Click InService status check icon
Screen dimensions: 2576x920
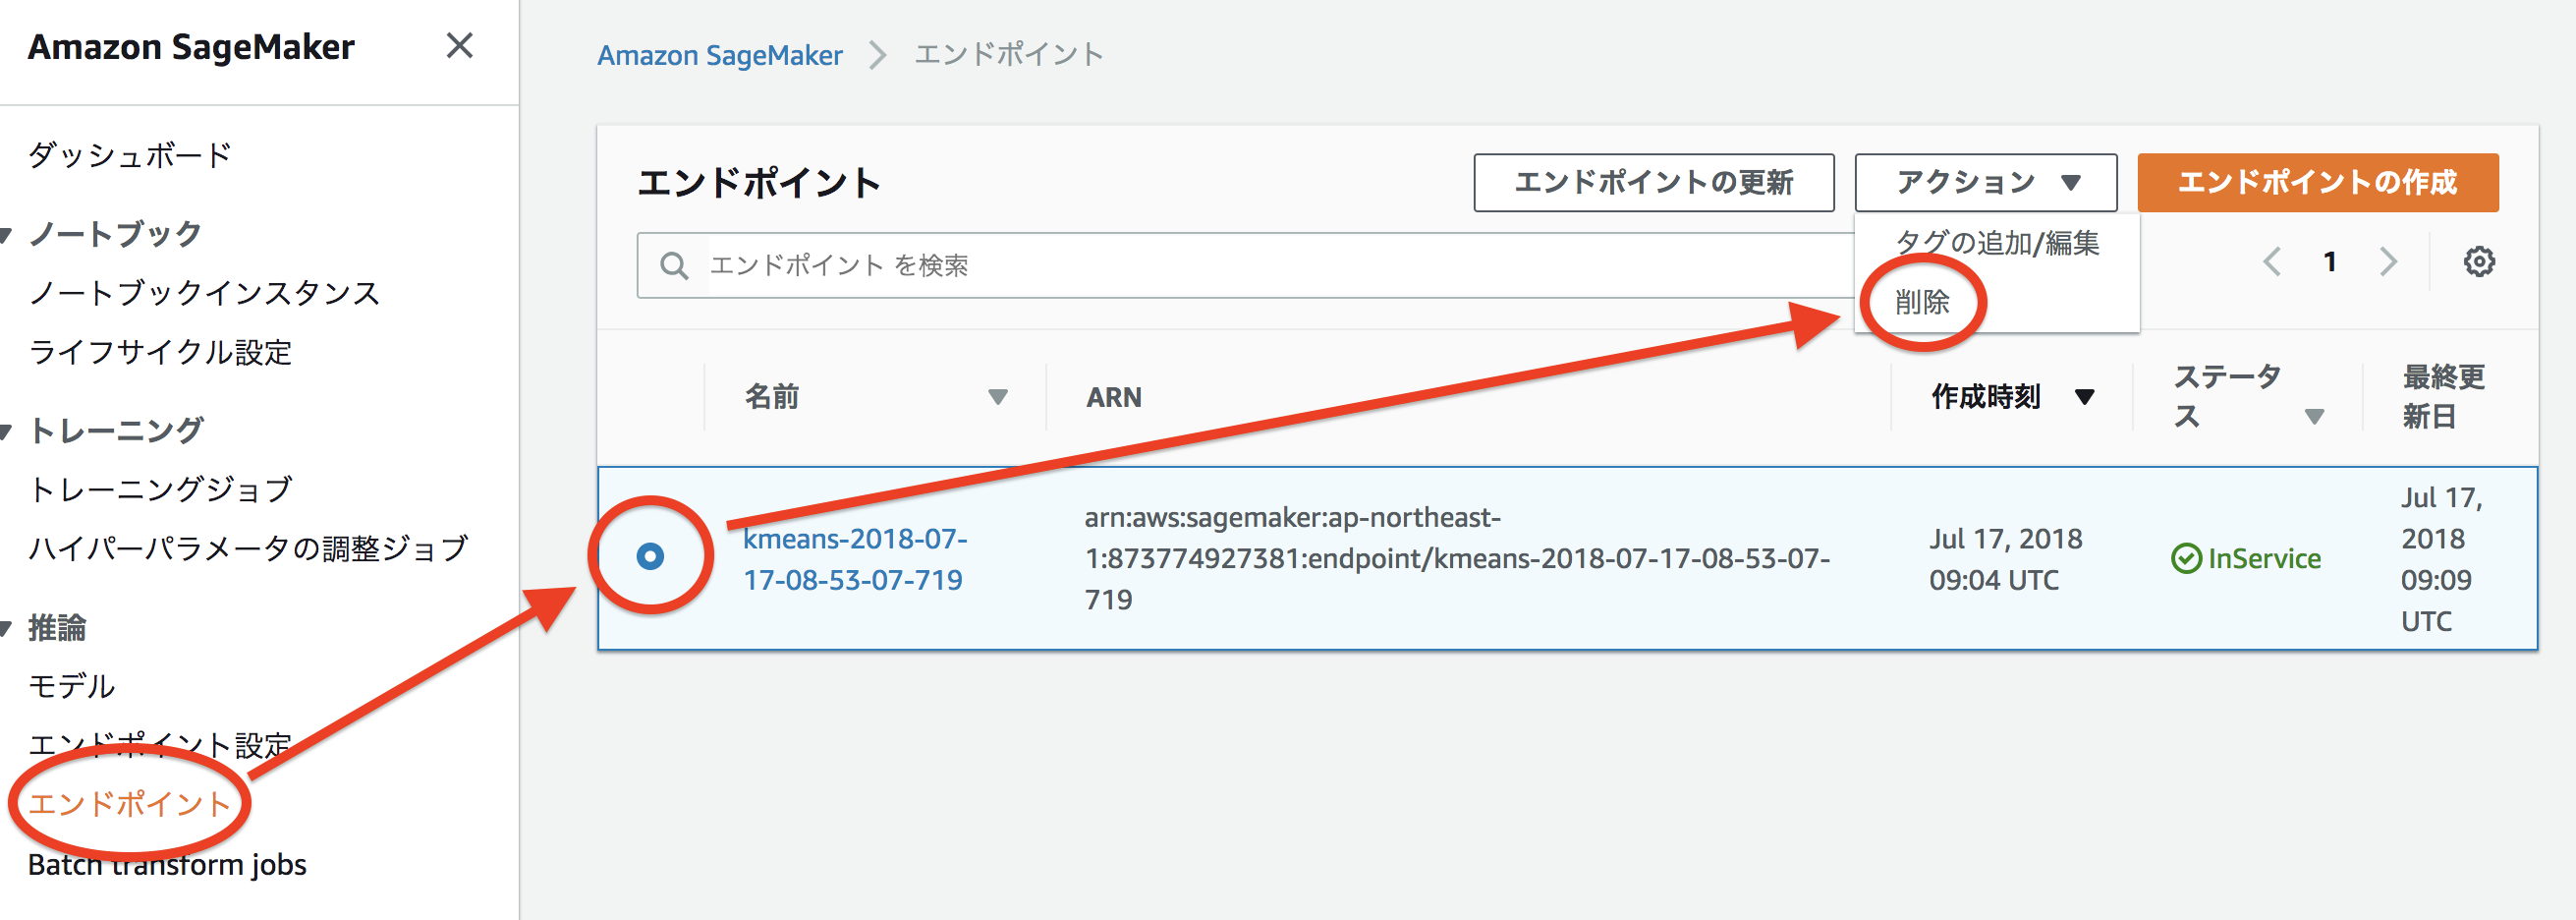[x=2186, y=559]
